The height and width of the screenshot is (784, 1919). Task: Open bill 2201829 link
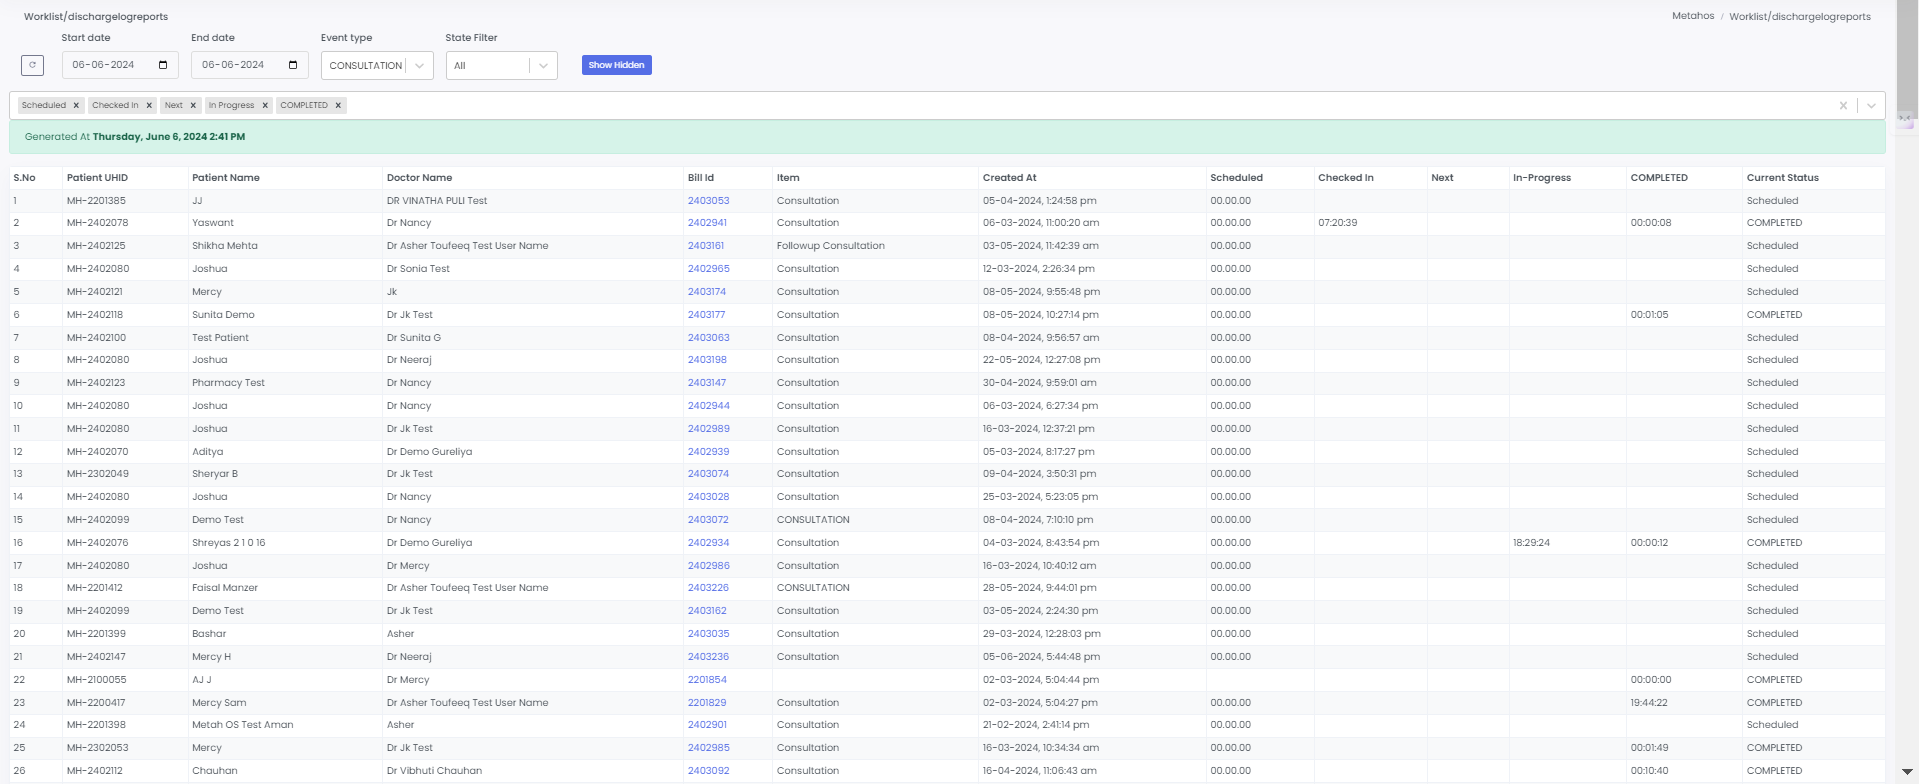(707, 702)
